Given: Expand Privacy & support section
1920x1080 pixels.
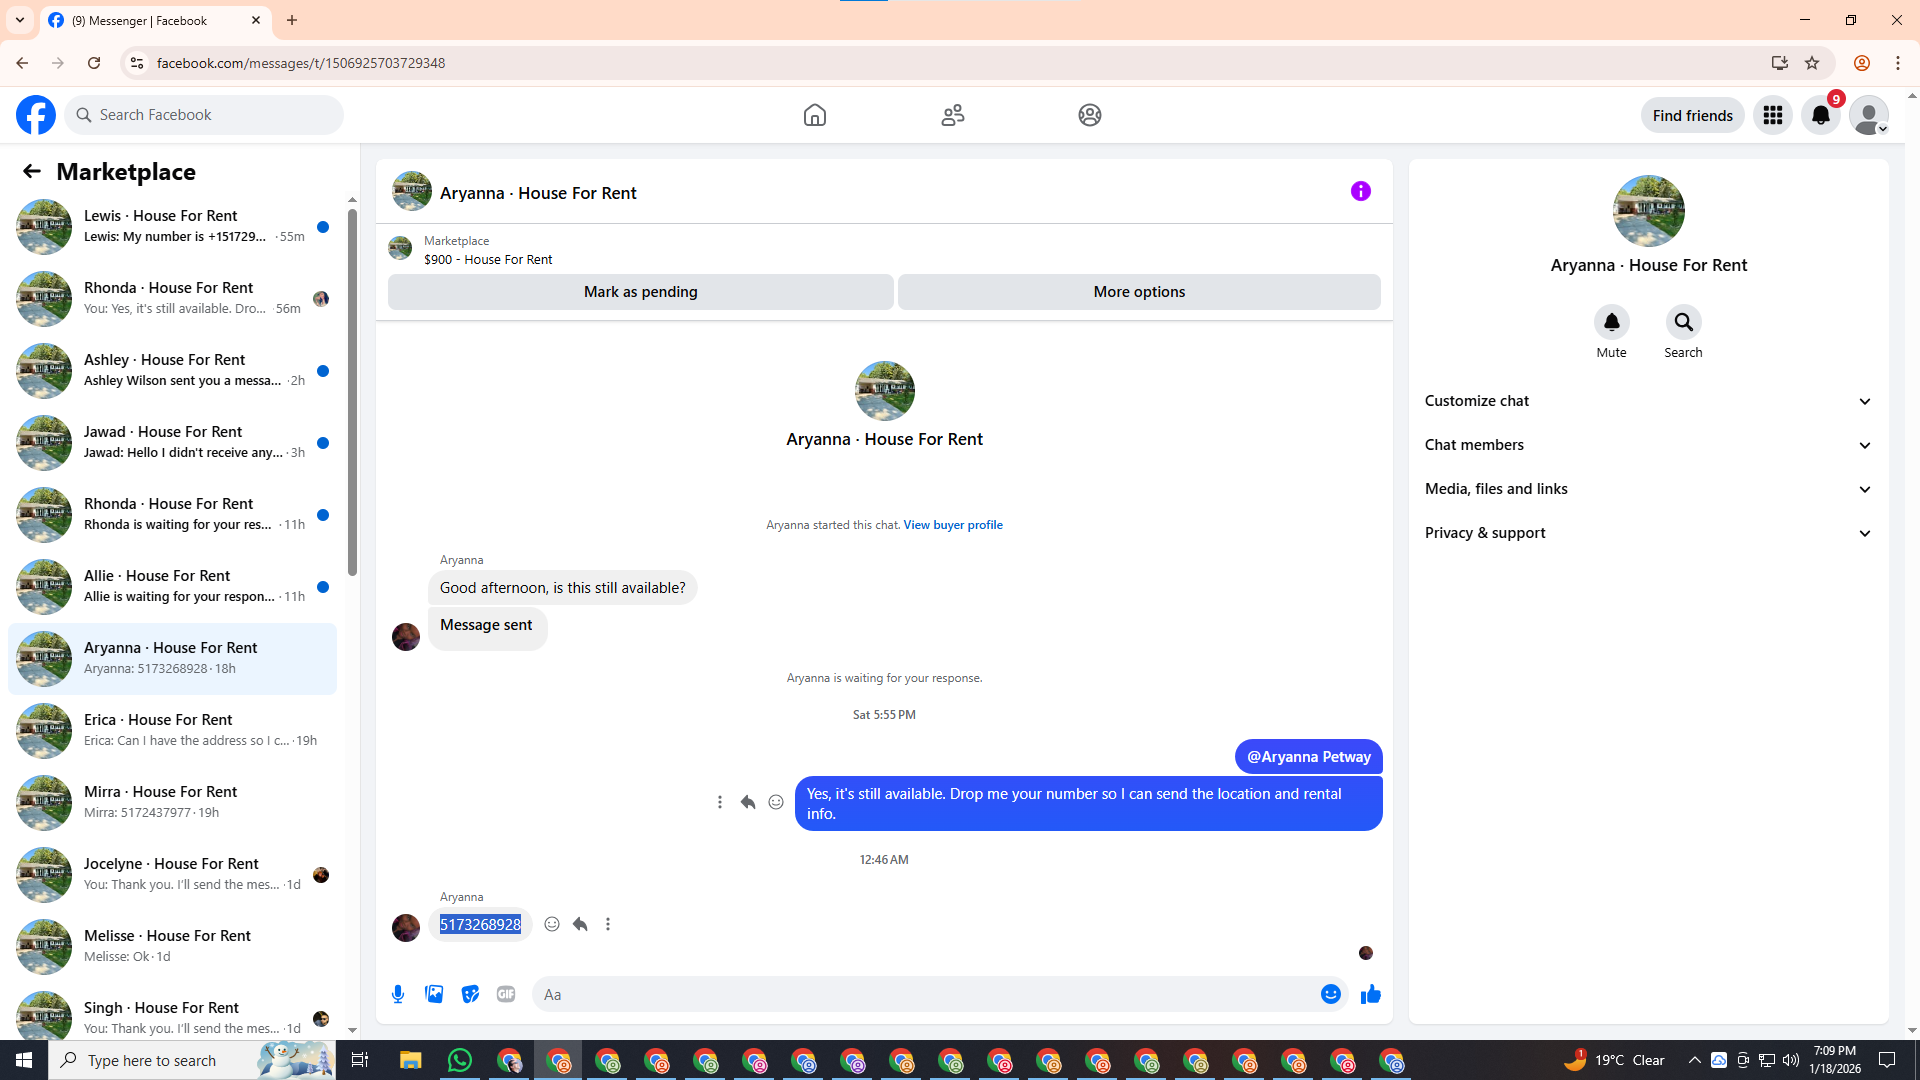Looking at the screenshot, I should tap(1648, 533).
